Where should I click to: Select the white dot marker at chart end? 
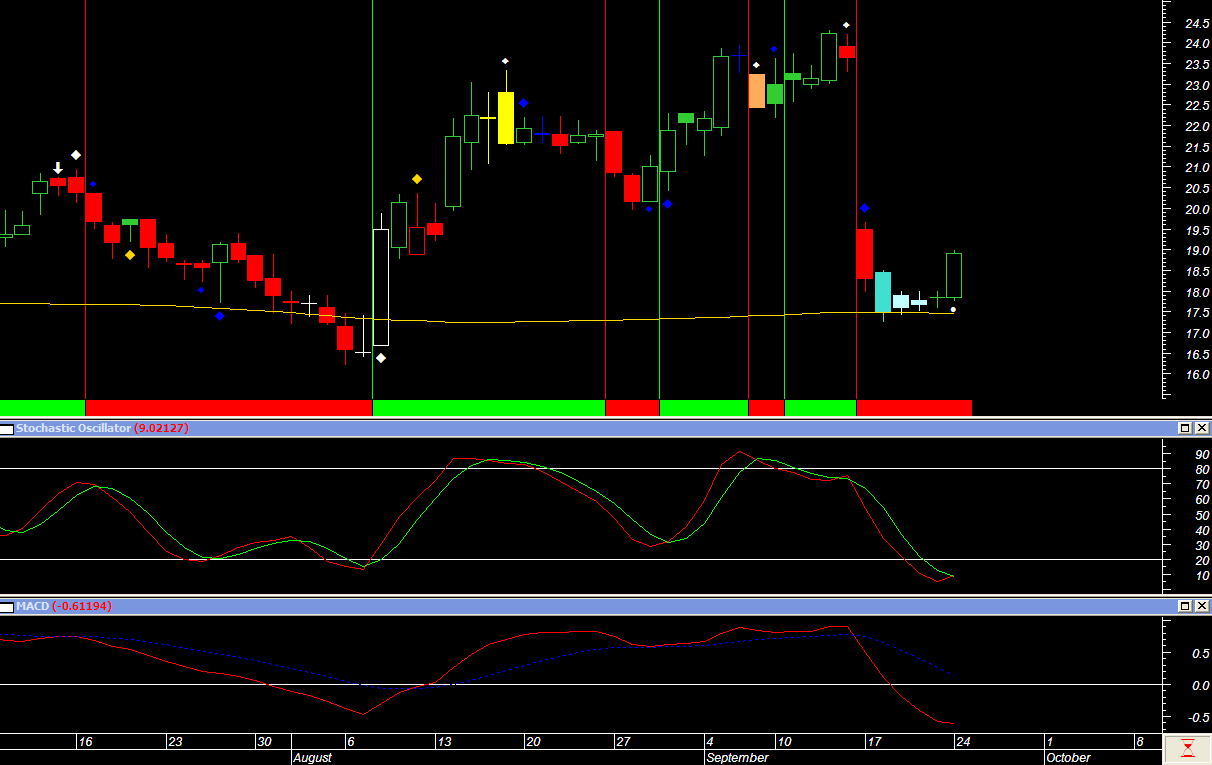click(x=953, y=310)
